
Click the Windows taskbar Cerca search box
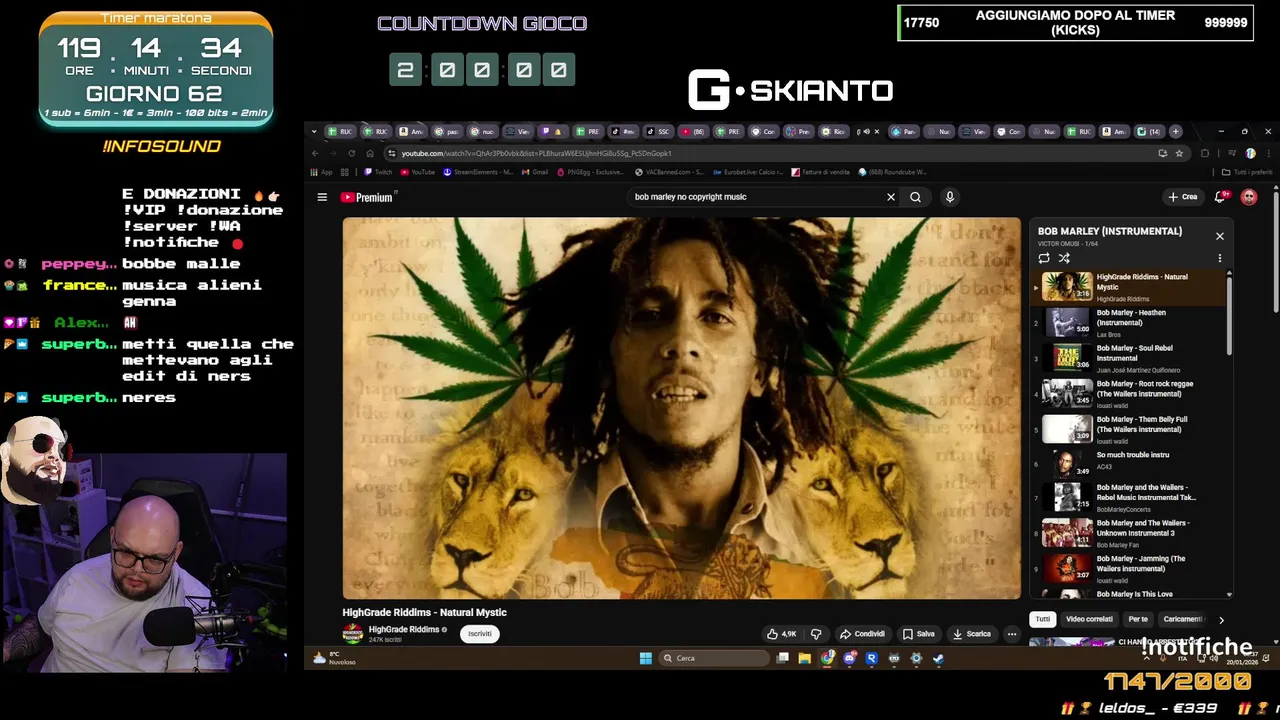[714, 658]
